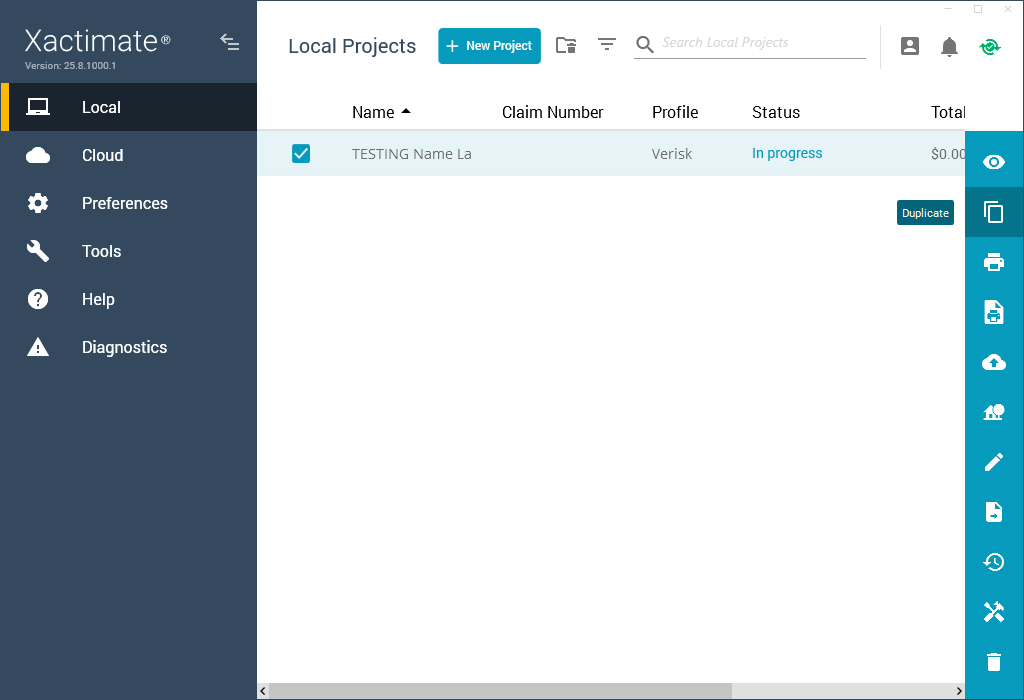This screenshot has height=700, width=1024.
Task: Select the TESTING Name La project name
Action: point(411,154)
